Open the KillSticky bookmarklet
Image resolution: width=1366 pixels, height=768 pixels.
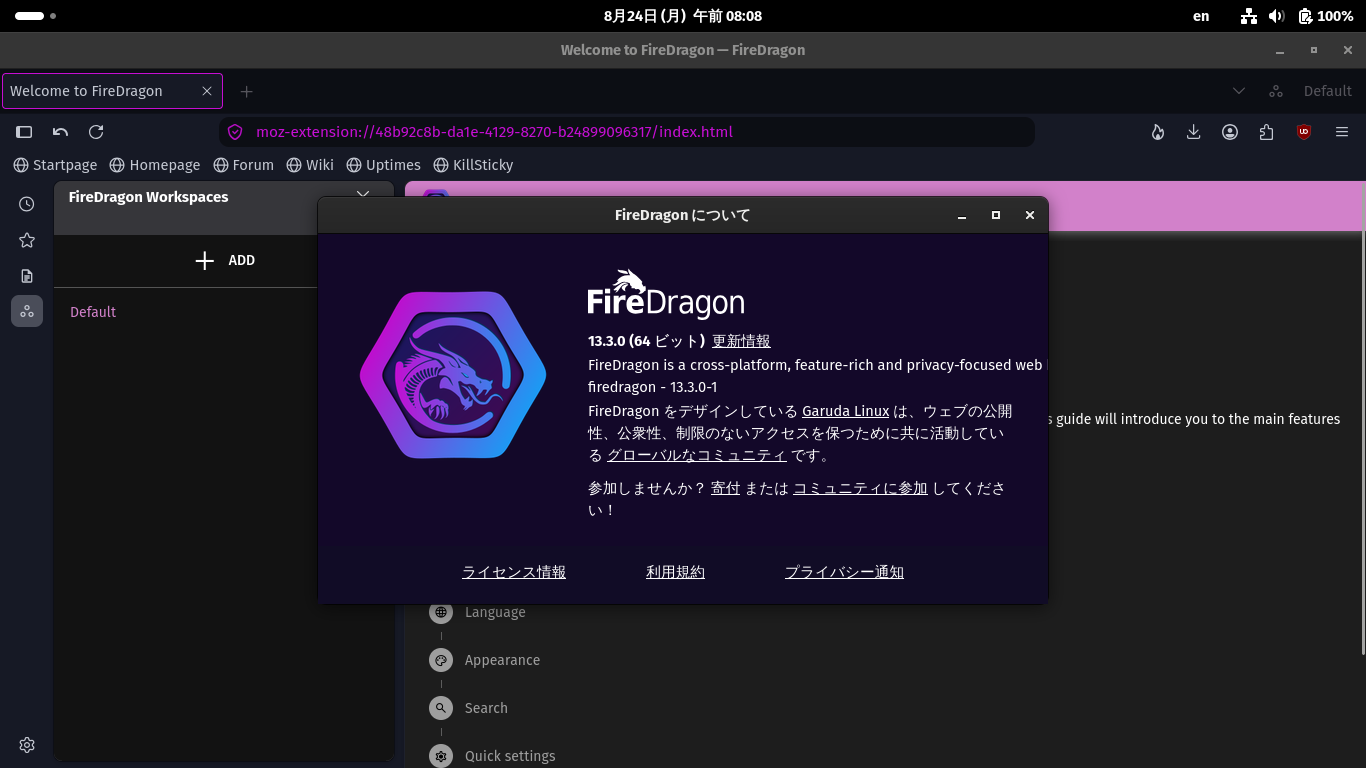pyautogui.click(x=473, y=165)
